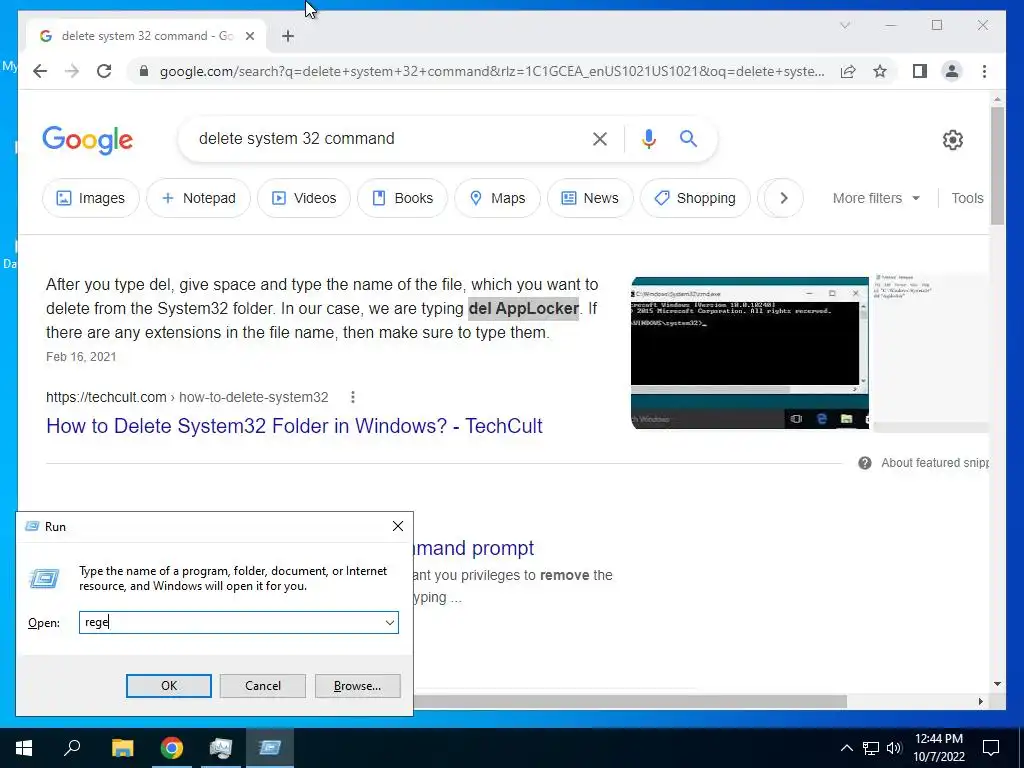Close the Run dialog window

click(398, 526)
